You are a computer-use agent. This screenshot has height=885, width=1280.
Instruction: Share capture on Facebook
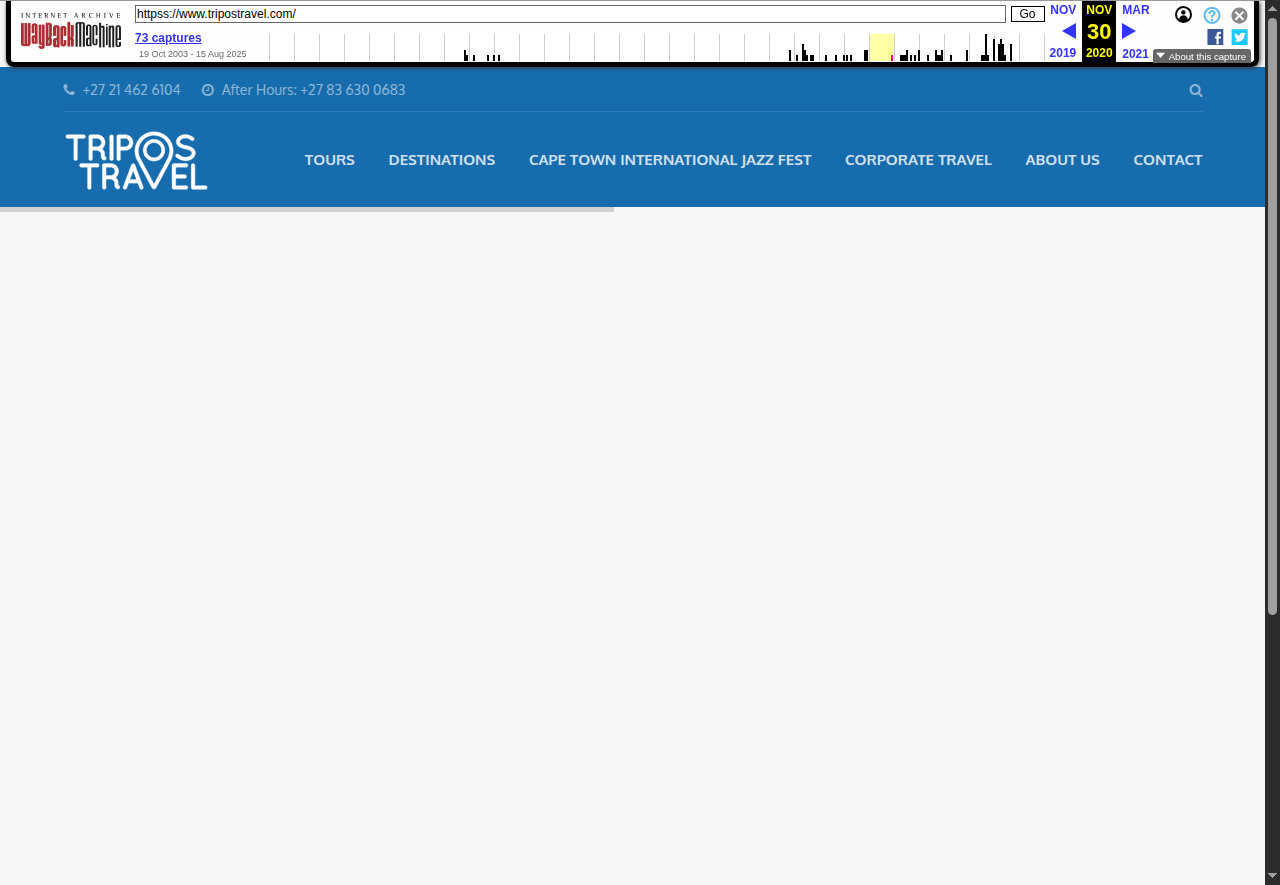pos(1215,37)
